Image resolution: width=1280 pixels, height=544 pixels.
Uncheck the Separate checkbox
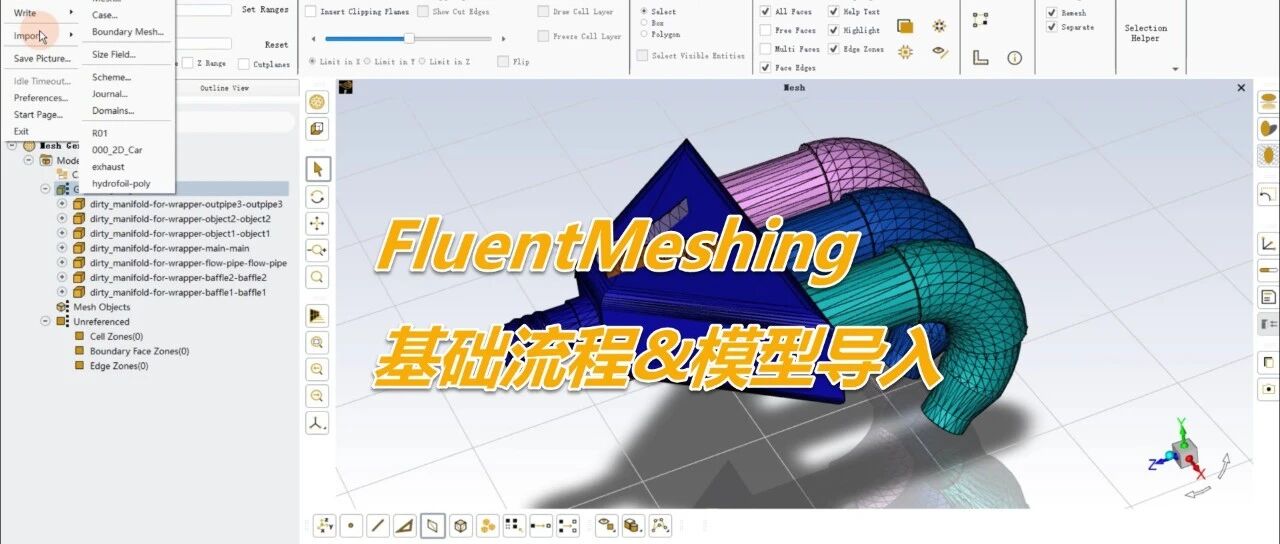(x=1052, y=27)
